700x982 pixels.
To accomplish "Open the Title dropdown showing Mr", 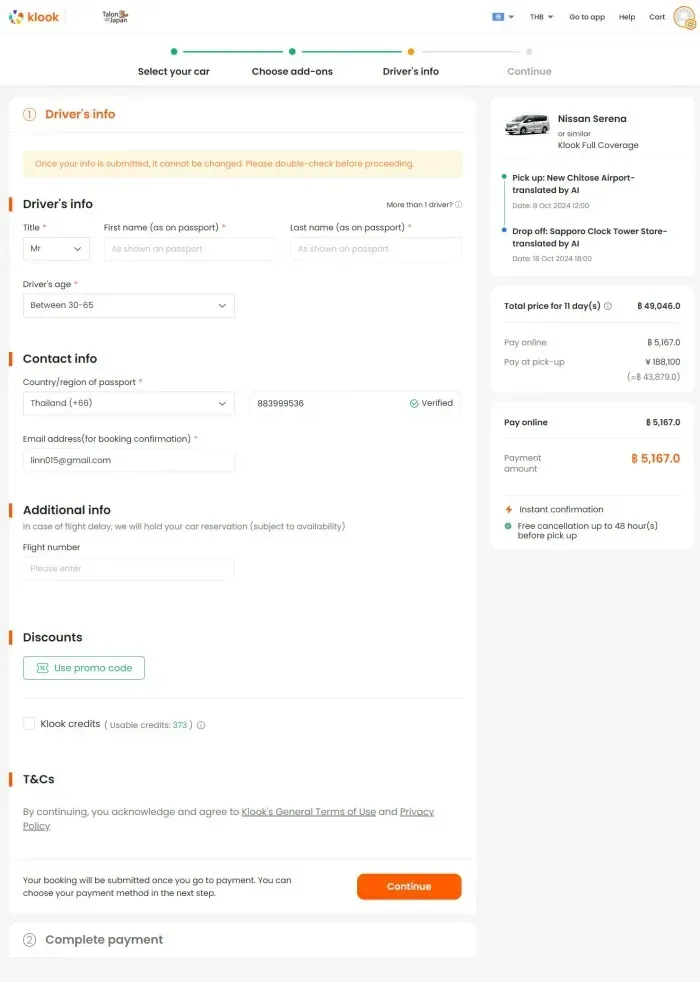I will [x=56, y=249].
